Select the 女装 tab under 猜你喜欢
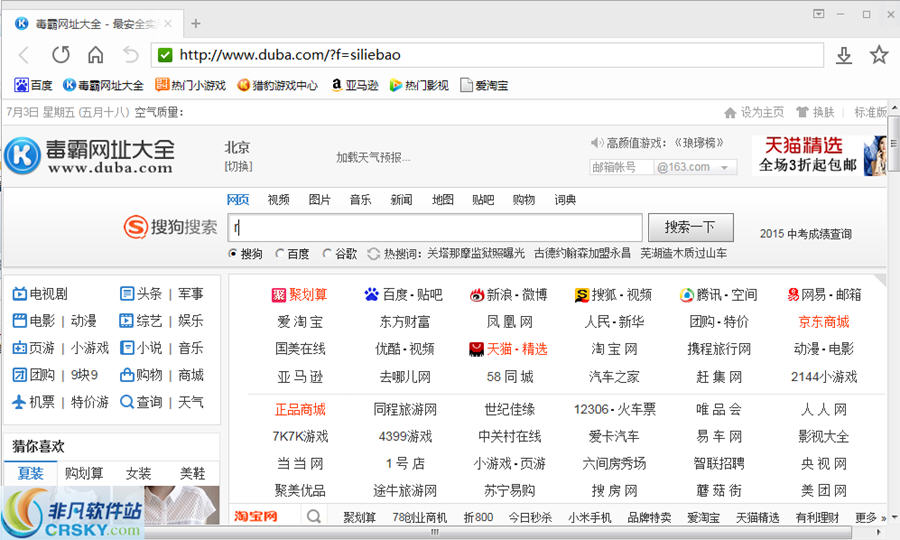 pyautogui.click(x=138, y=473)
